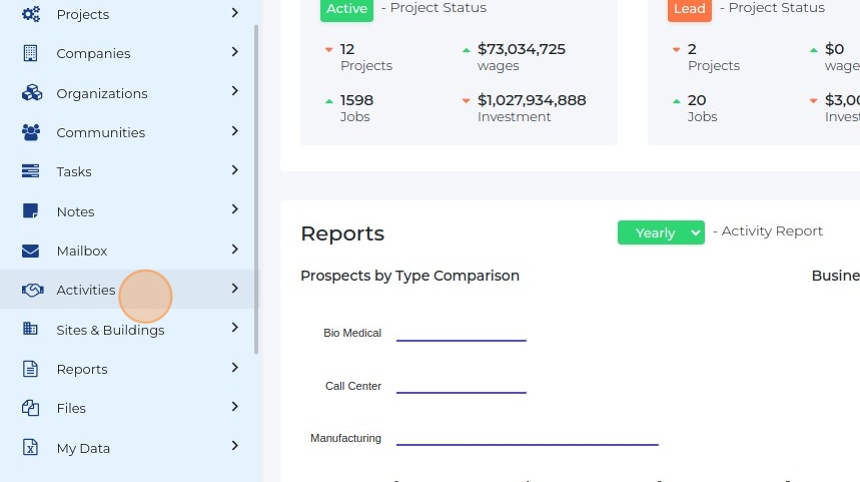Click the Sites & Buildings icon
Image resolution: width=860 pixels, height=482 pixels.
(31, 329)
